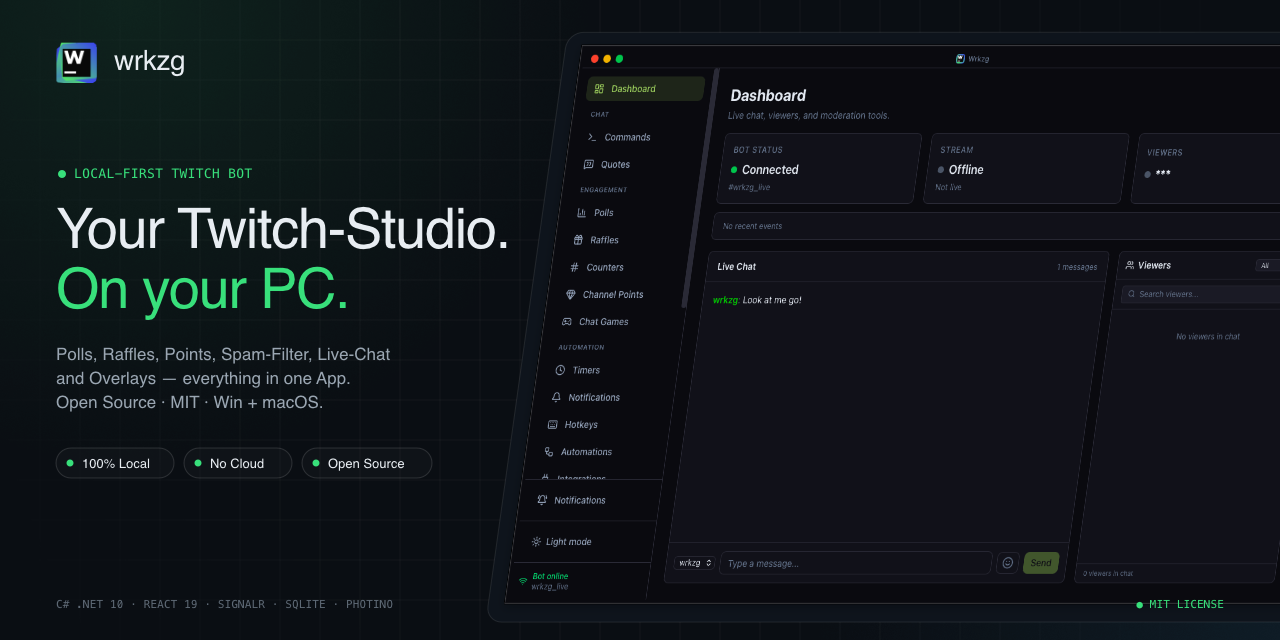Open the partially hidden Integrations item
Image resolution: width=1280 pixels, height=640 pixels.
pyautogui.click(x=573, y=478)
